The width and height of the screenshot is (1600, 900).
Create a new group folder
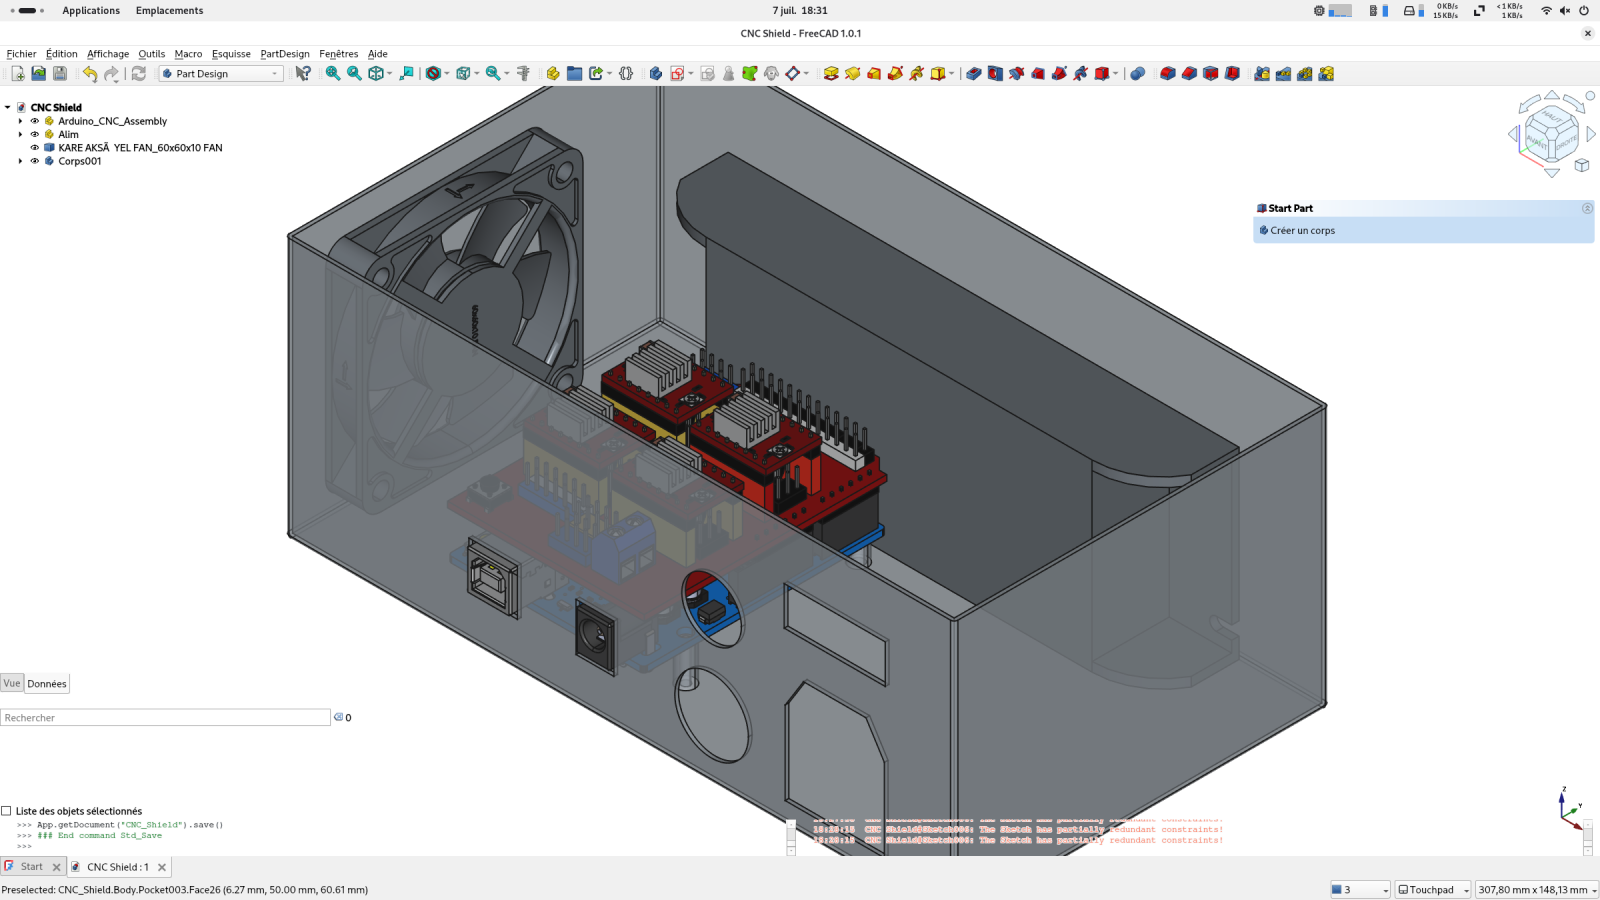574,73
